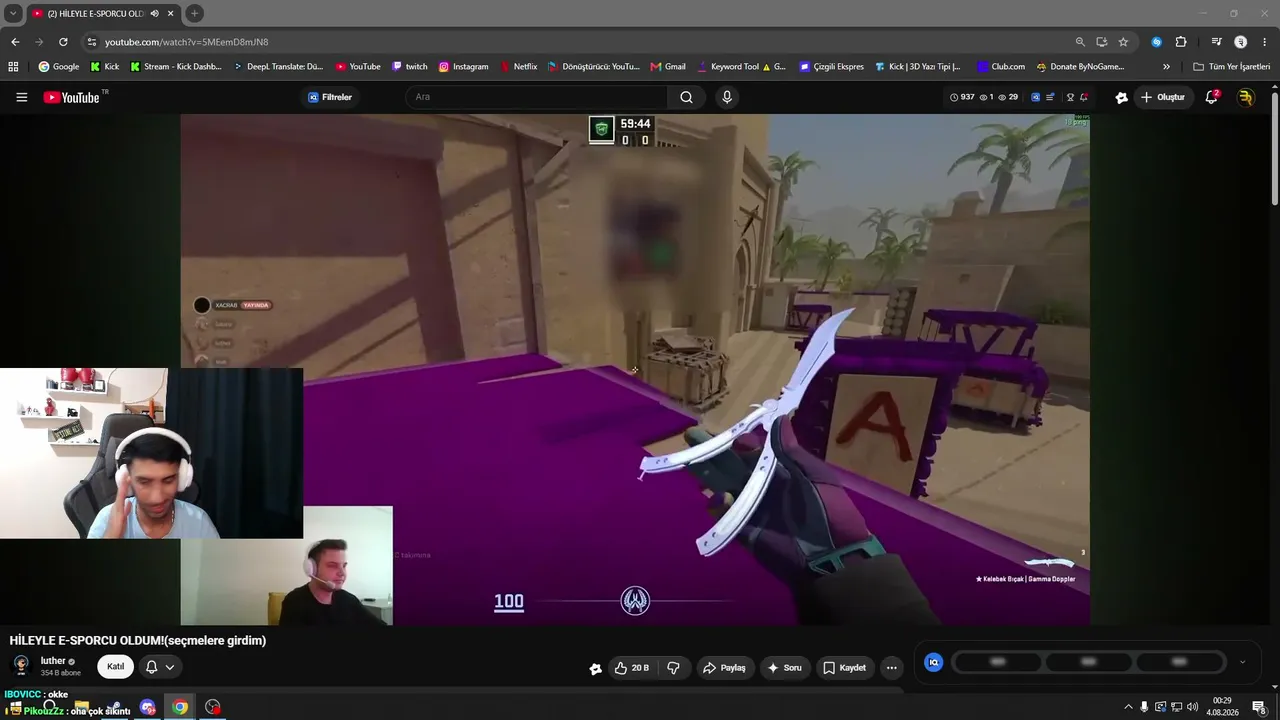Click the Kaydet save button
The height and width of the screenshot is (720, 1280).
coord(845,668)
